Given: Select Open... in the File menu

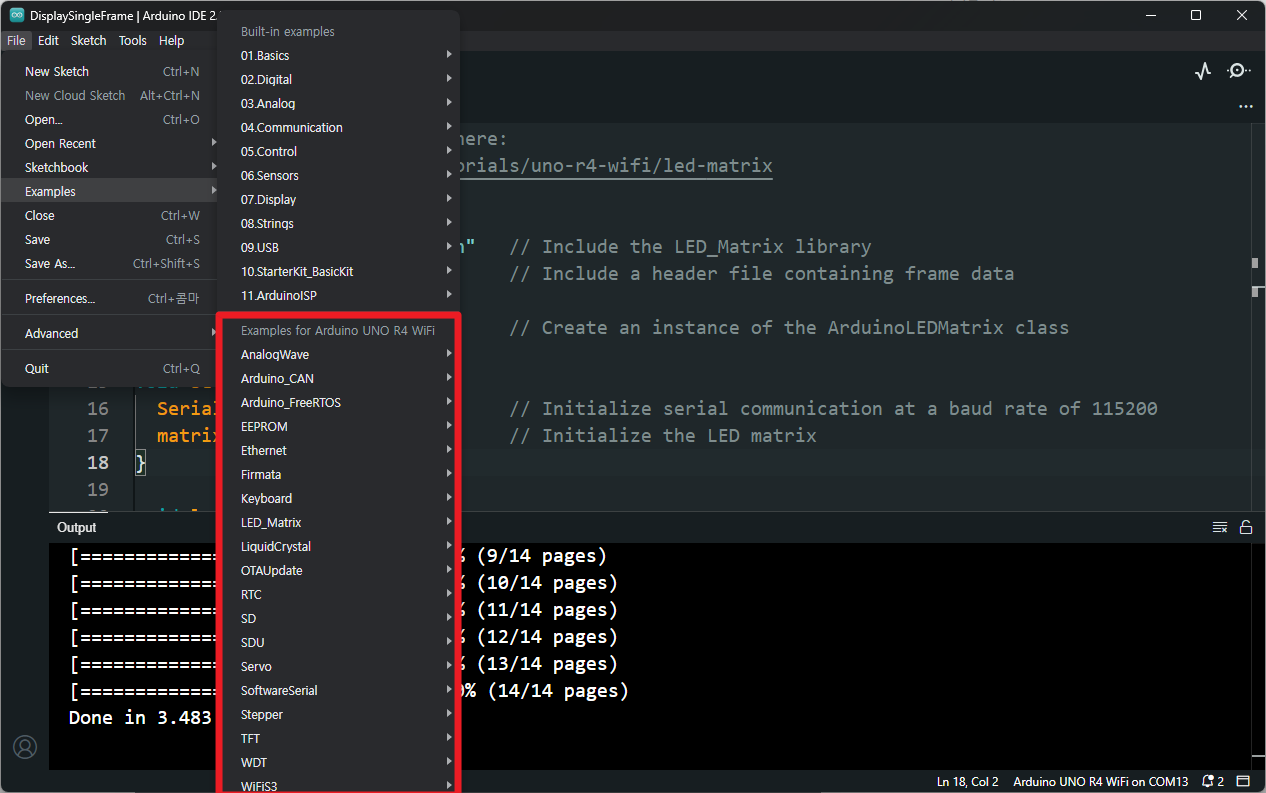Looking at the screenshot, I should [x=110, y=120].
